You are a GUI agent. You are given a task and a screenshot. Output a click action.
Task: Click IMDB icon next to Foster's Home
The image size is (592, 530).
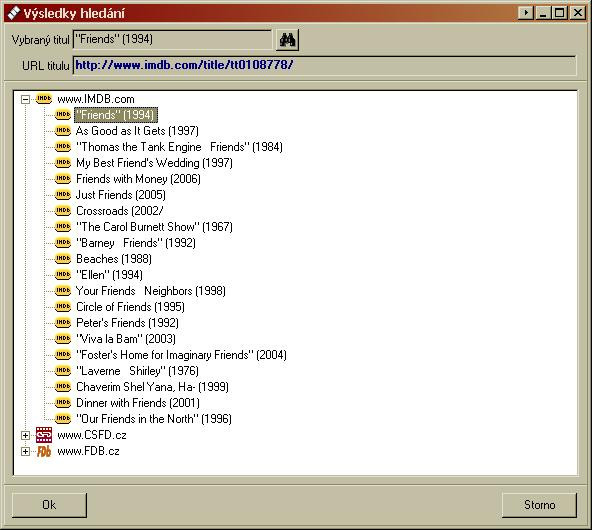tap(63, 355)
